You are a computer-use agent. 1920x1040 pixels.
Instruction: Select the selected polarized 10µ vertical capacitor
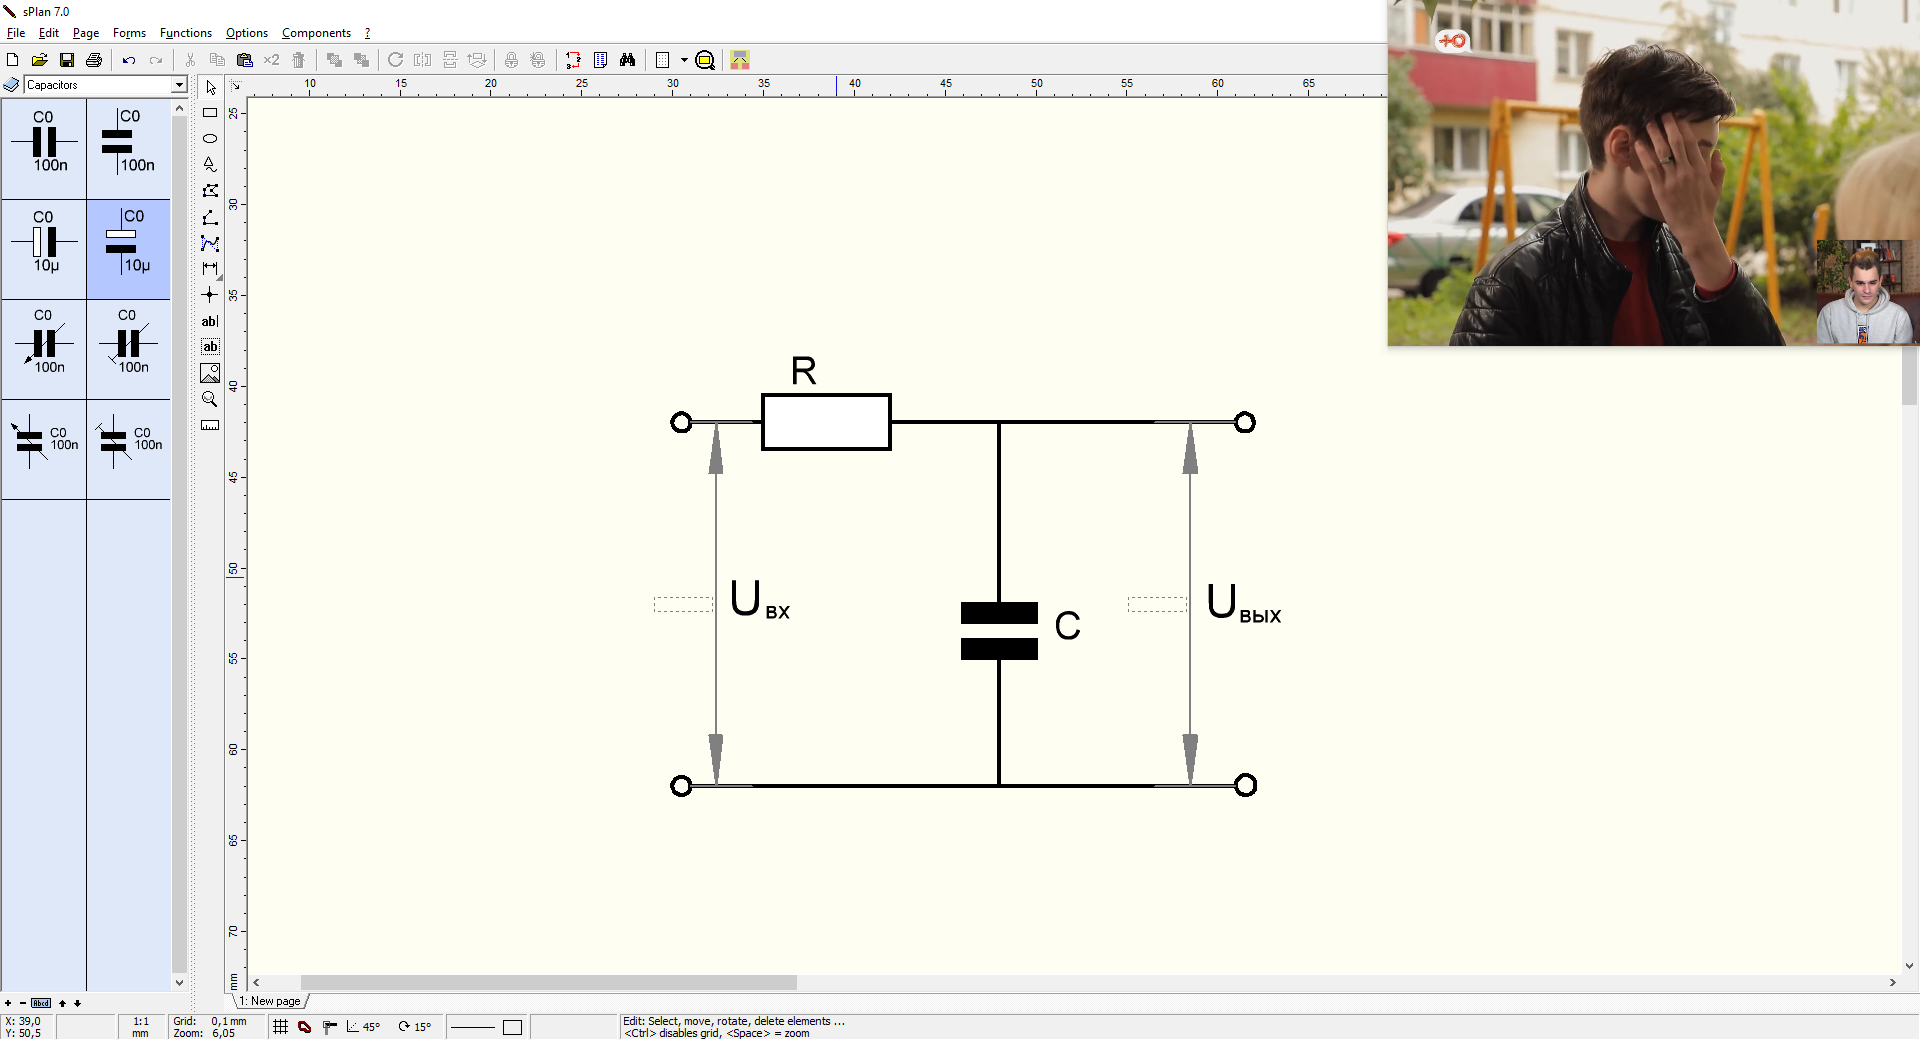128,249
